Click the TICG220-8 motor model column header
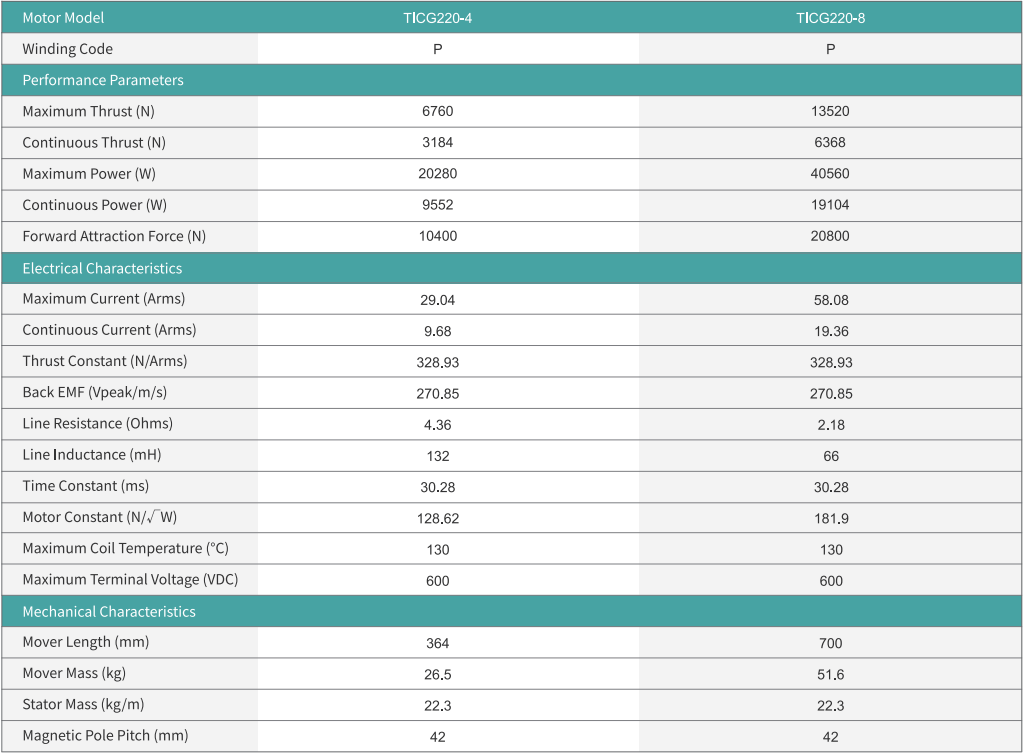The width and height of the screenshot is (1024, 756). pos(830,18)
